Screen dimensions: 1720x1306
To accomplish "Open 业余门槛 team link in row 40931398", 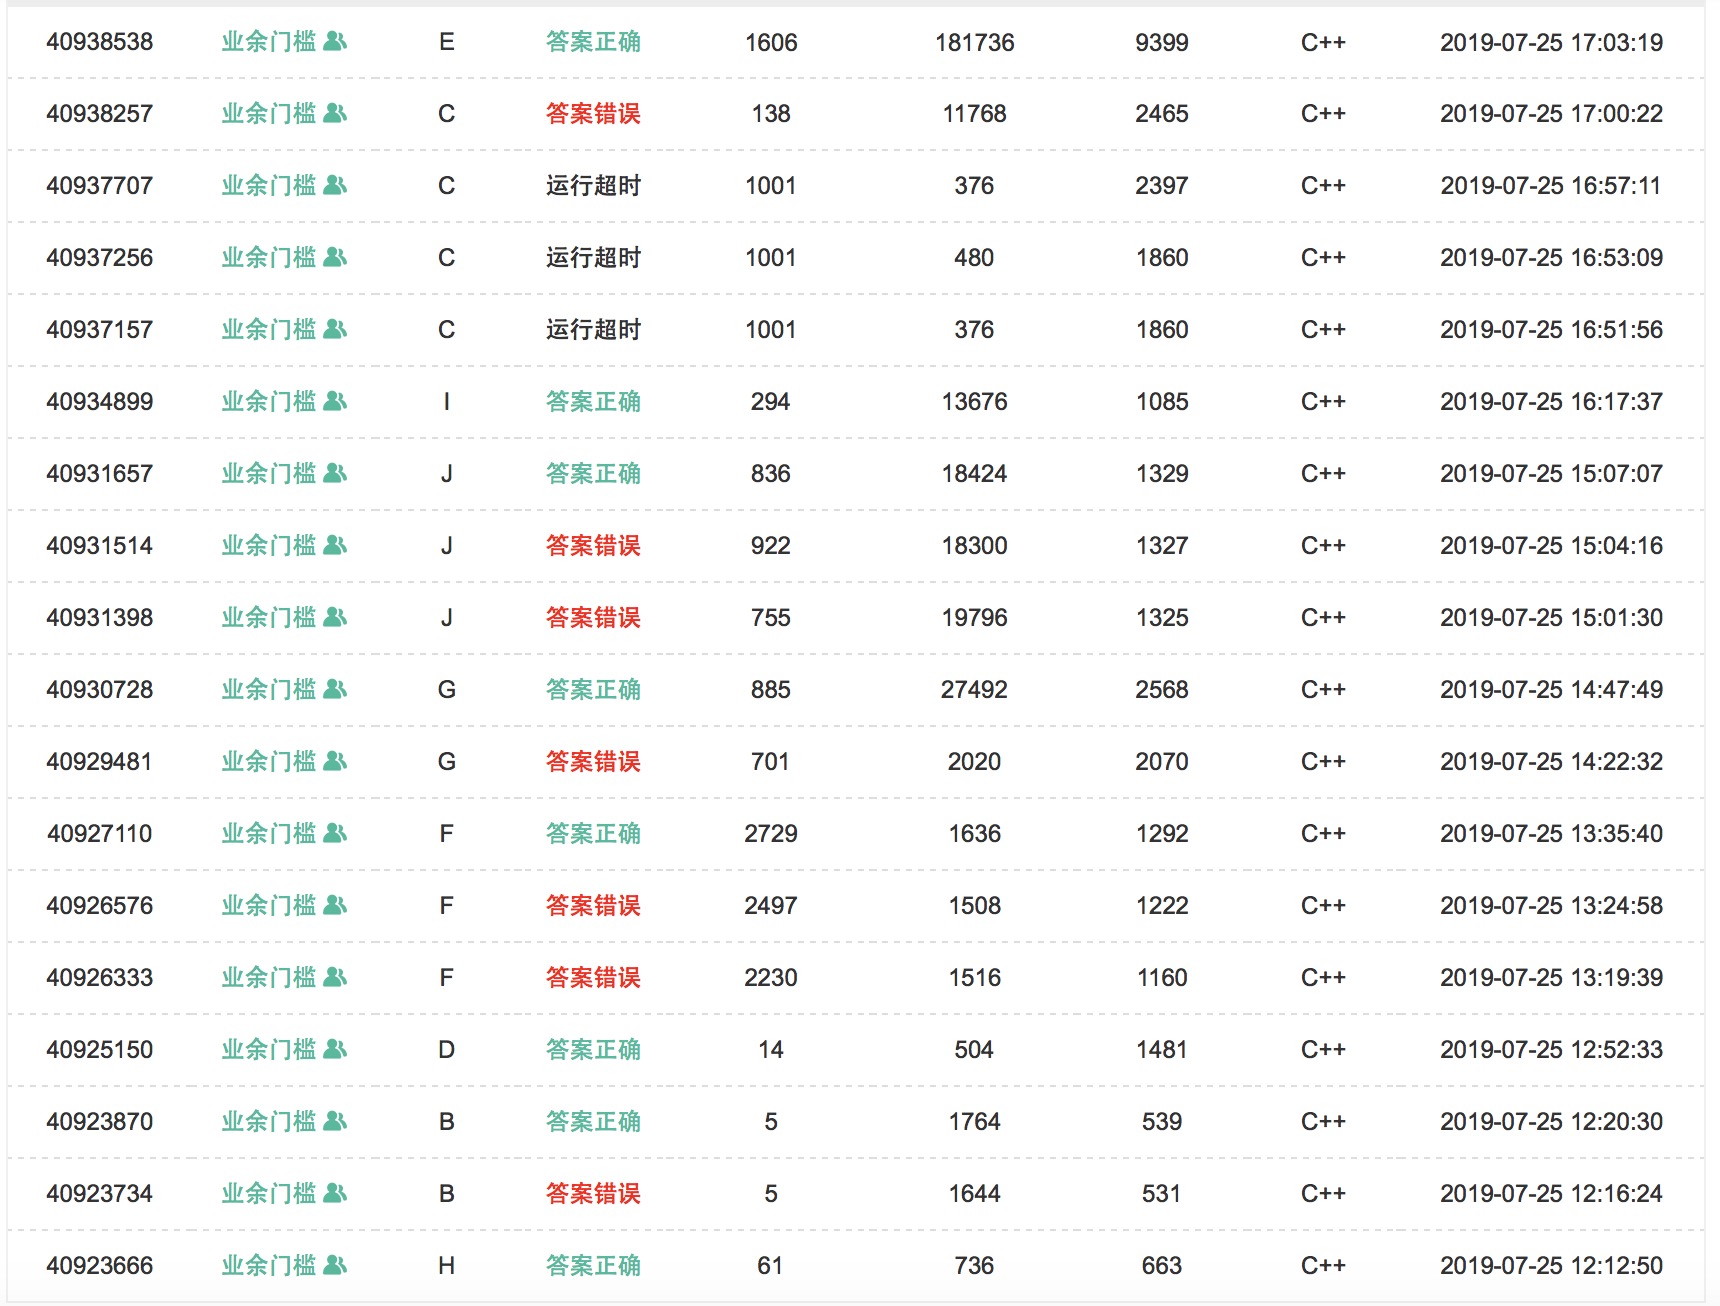I will coord(268,618).
